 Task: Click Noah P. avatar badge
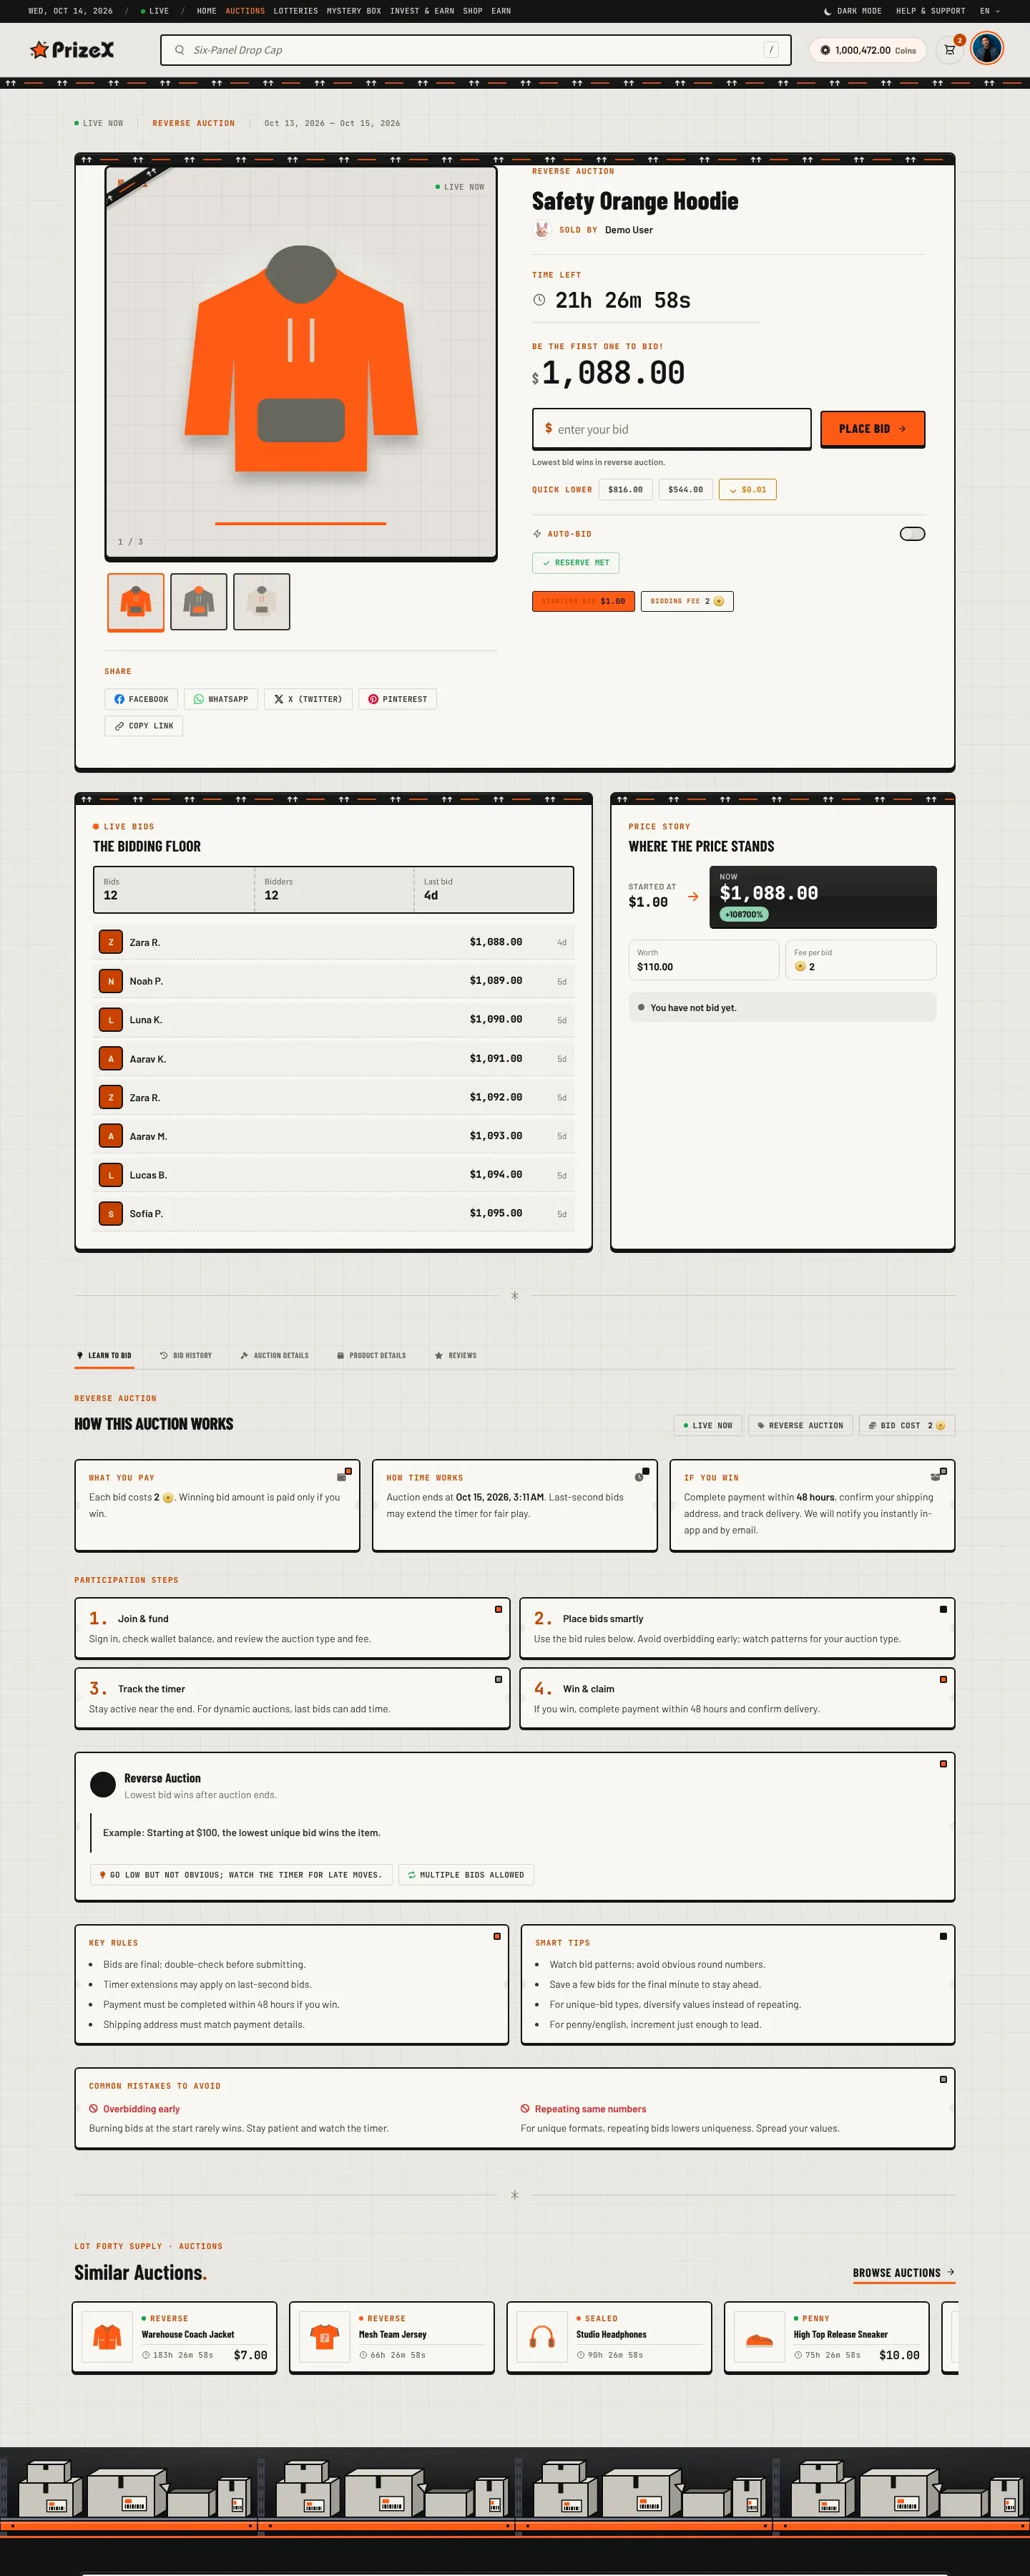(x=111, y=981)
